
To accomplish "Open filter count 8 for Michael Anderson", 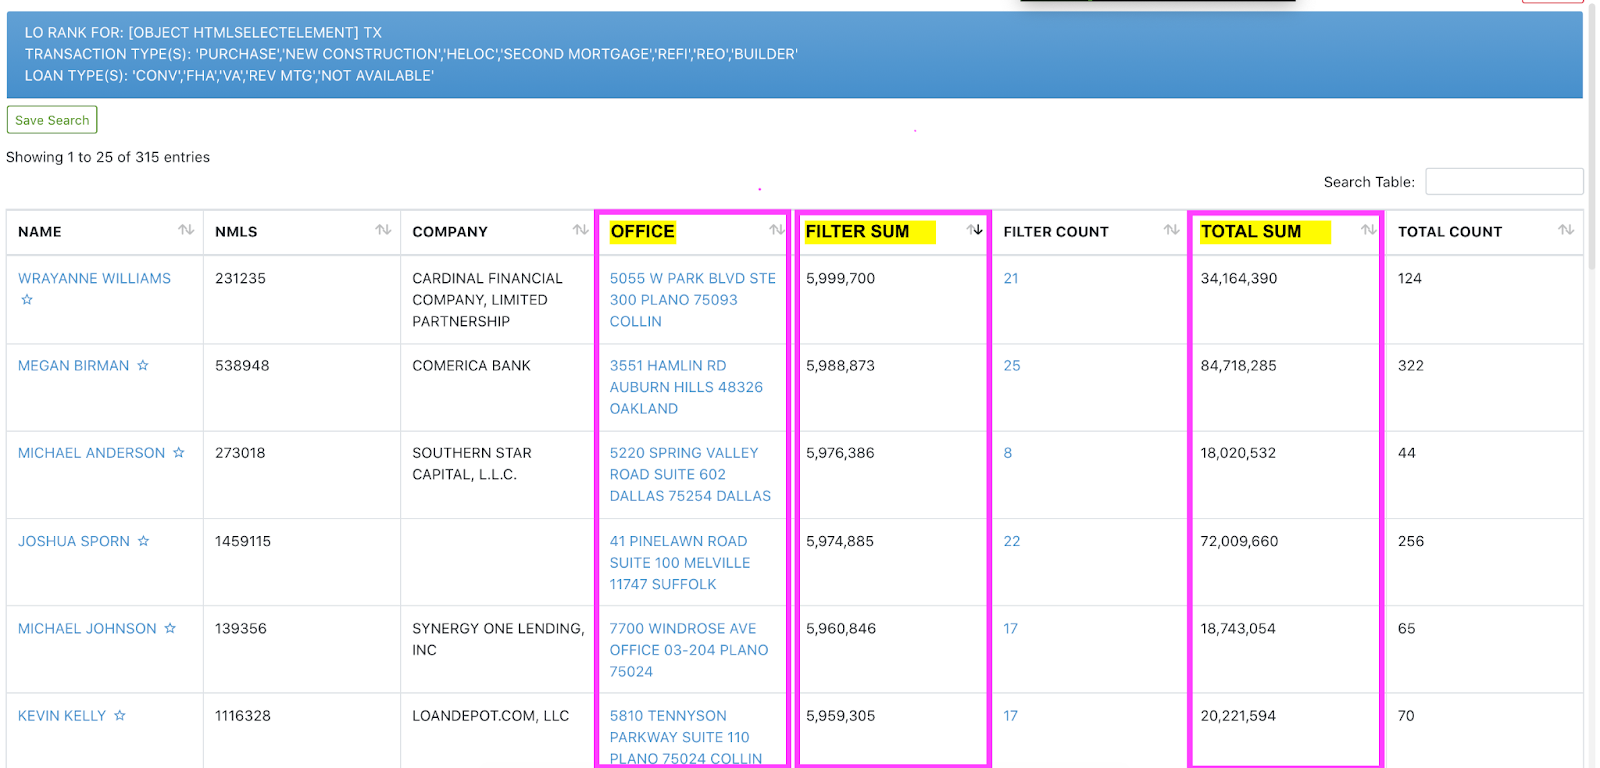I will click(1008, 453).
